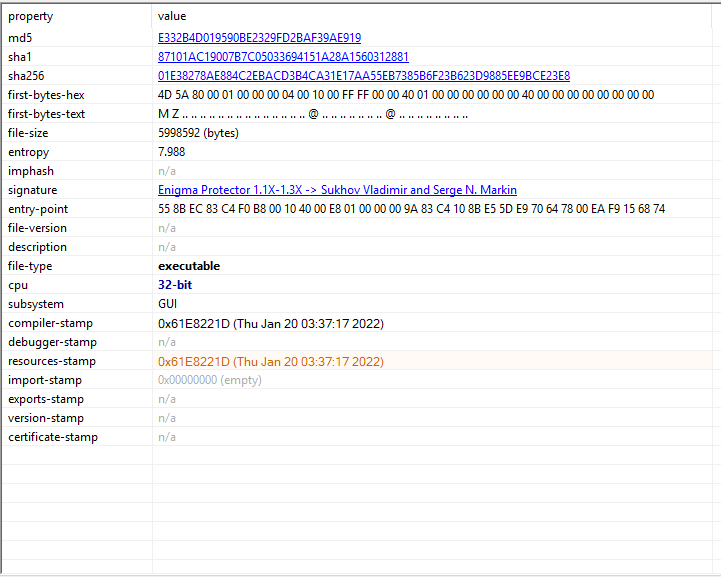Select the 'M Z' first-bytes-text value
The height and width of the screenshot is (577, 721).
tap(313, 114)
